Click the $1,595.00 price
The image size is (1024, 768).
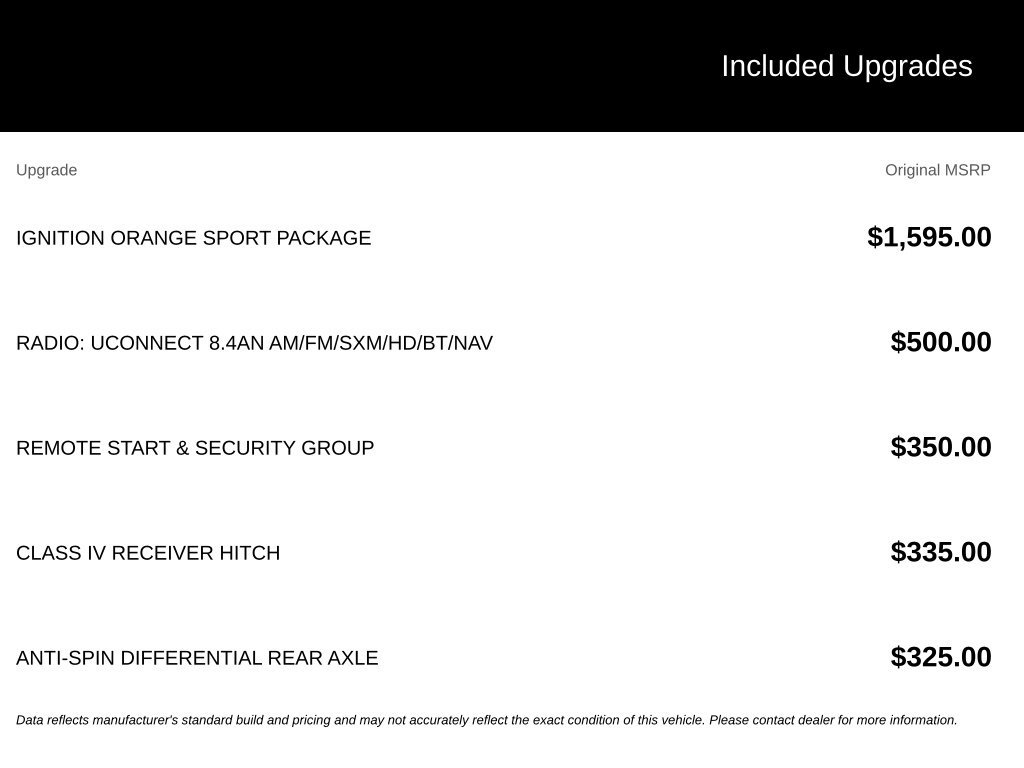coord(929,237)
